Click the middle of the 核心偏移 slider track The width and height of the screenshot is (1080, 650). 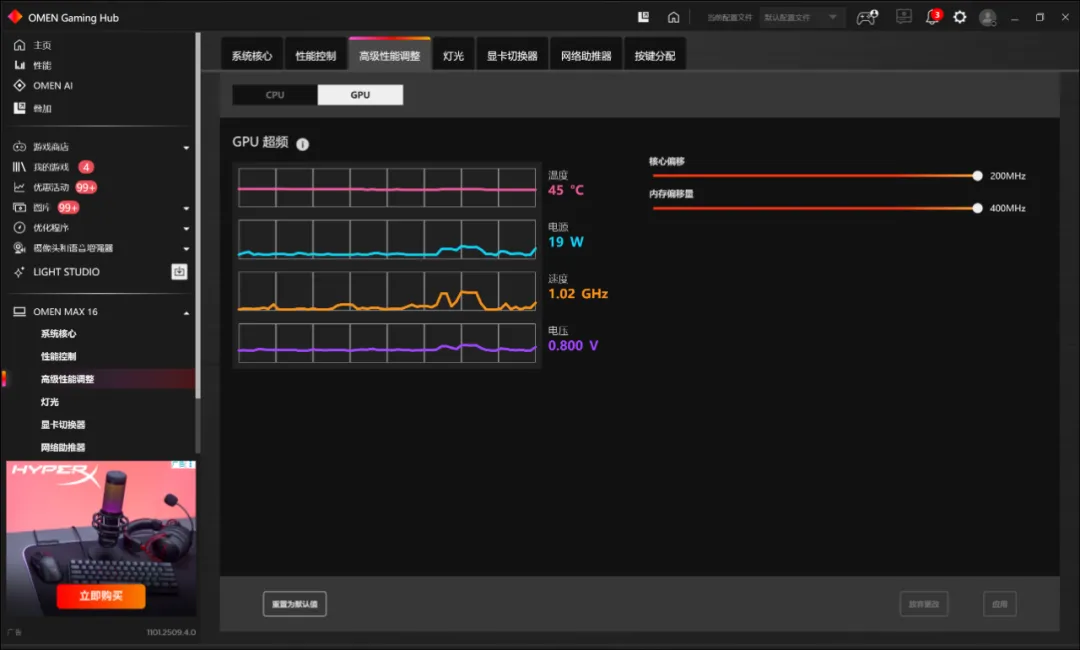coord(815,176)
